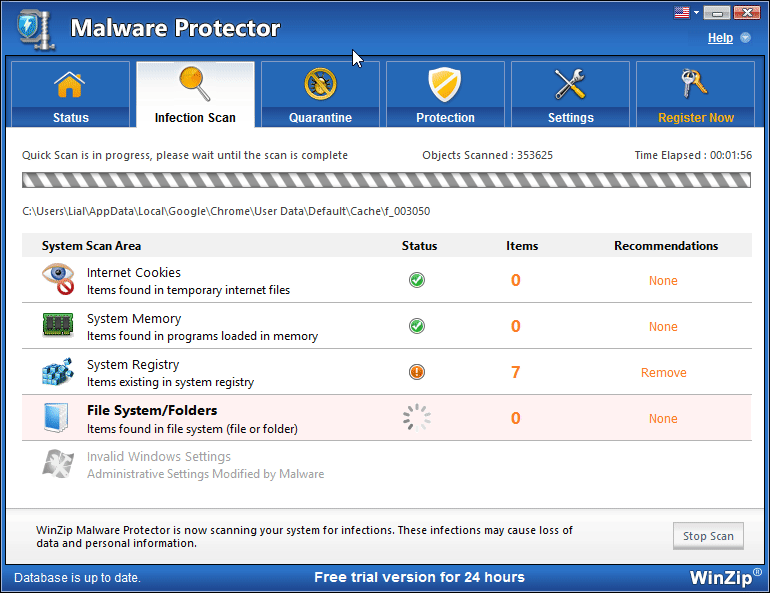Click the WinZip logo
This screenshot has height=593, width=770.
pyautogui.click(x=725, y=577)
